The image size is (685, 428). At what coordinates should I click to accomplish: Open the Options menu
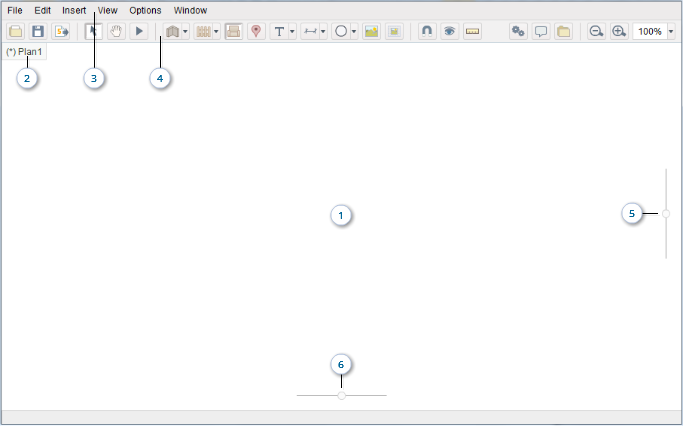pyautogui.click(x=145, y=10)
